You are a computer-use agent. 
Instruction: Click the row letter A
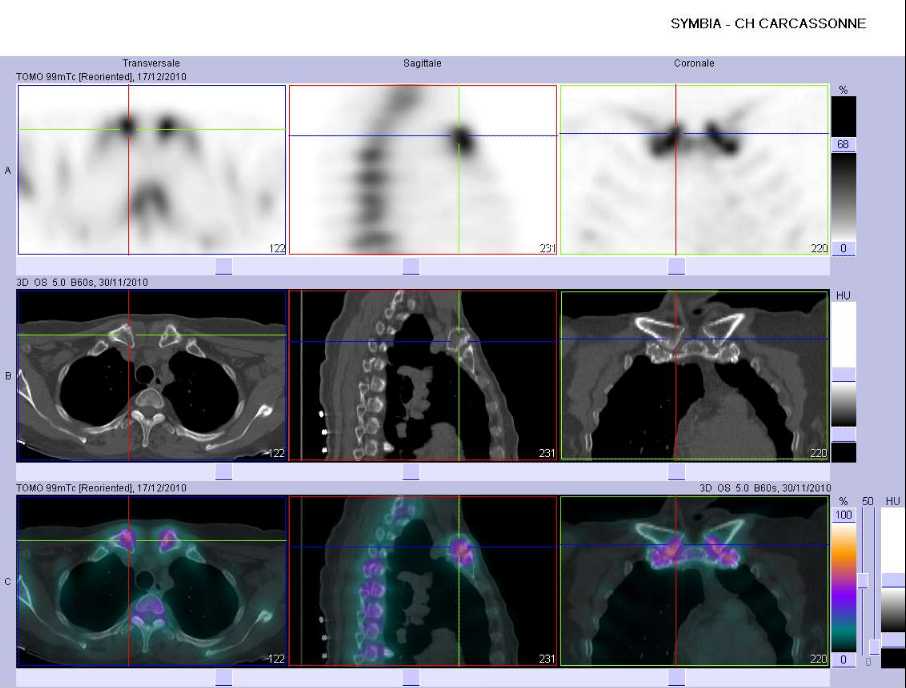[8, 170]
